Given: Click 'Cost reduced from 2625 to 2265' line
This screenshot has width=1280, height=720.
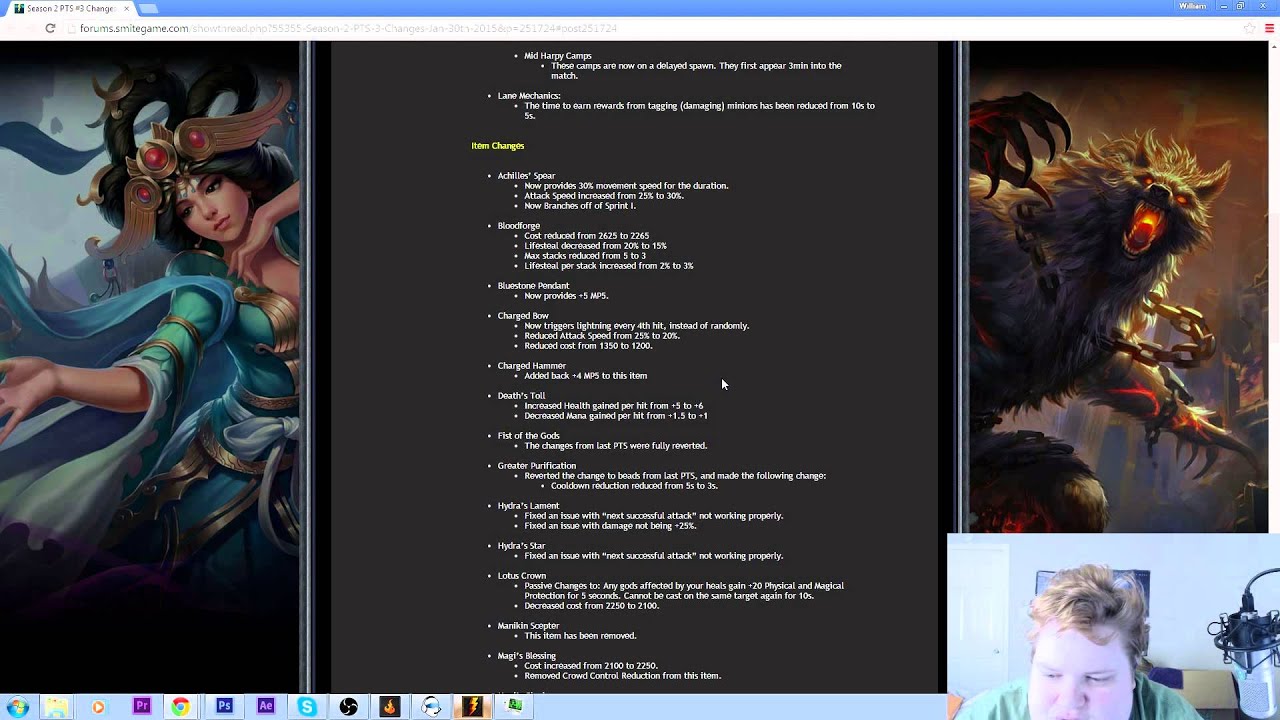Looking at the screenshot, I should point(587,236).
